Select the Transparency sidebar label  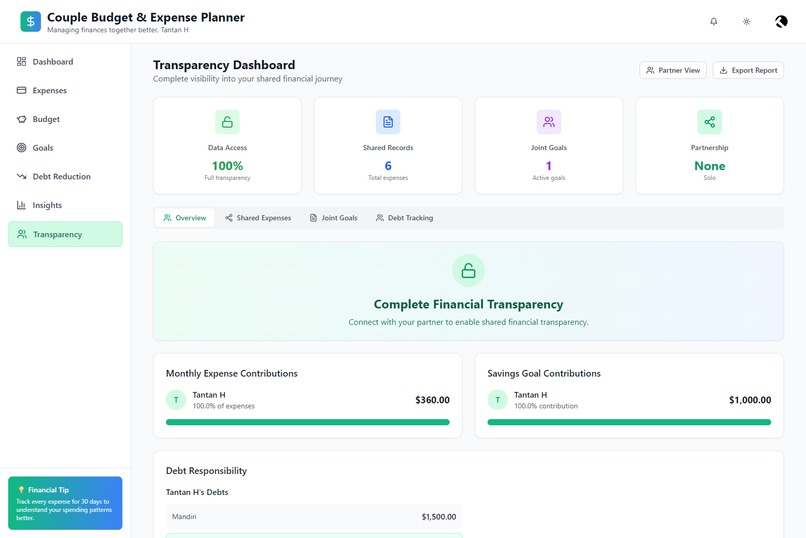(x=58, y=234)
